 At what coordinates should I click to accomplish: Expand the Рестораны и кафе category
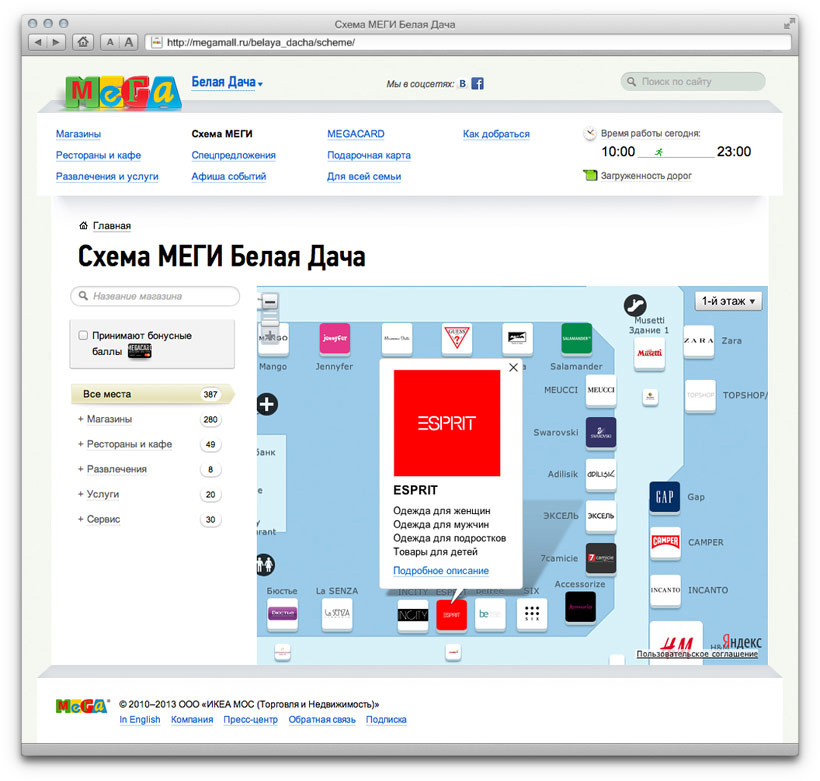tap(127, 444)
